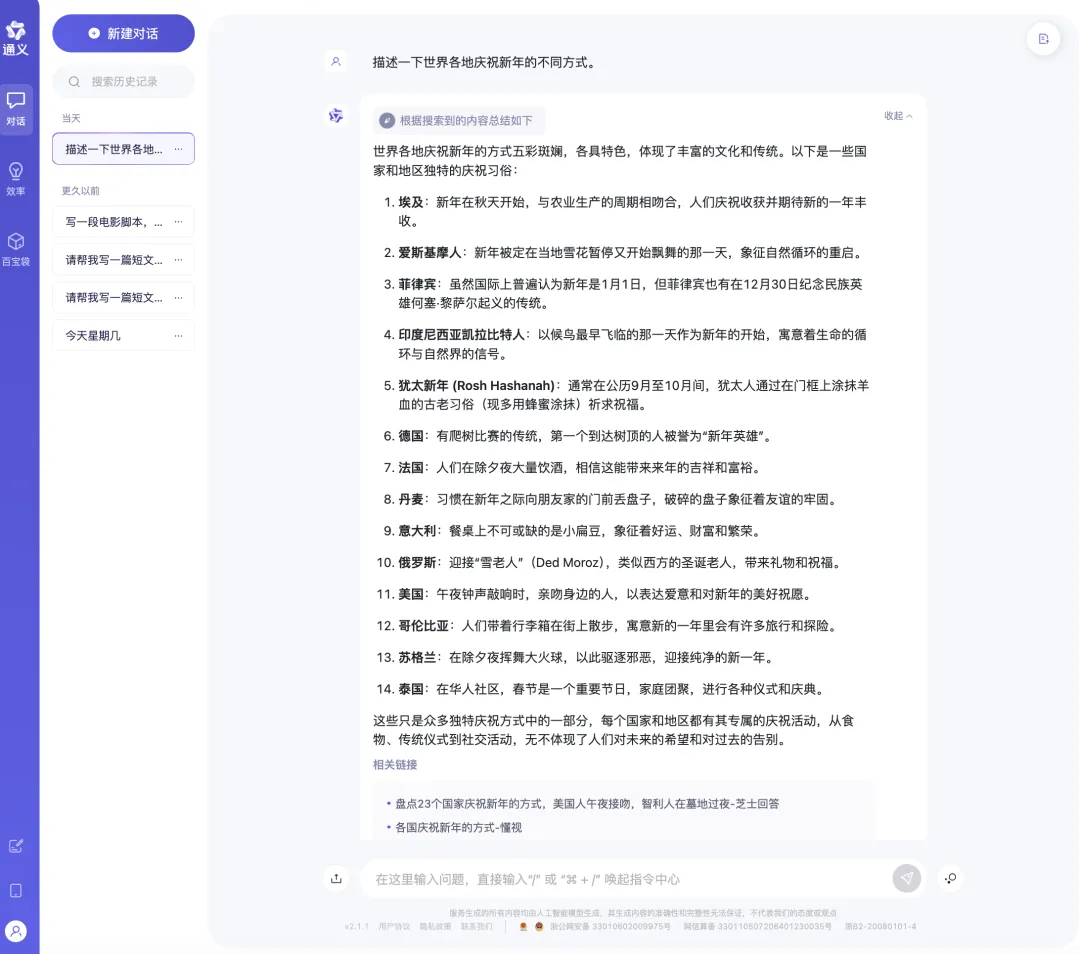Image resolution: width=1080 pixels, height=954 pixels.
Task: Focus the 搜索历史记录 search field
Action: coord(123,81)
